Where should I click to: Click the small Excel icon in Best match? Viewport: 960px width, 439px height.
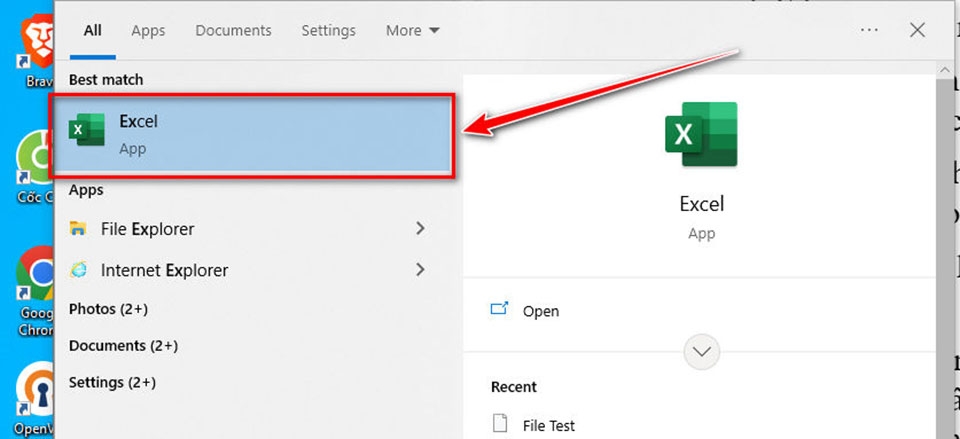click(86, 129)
